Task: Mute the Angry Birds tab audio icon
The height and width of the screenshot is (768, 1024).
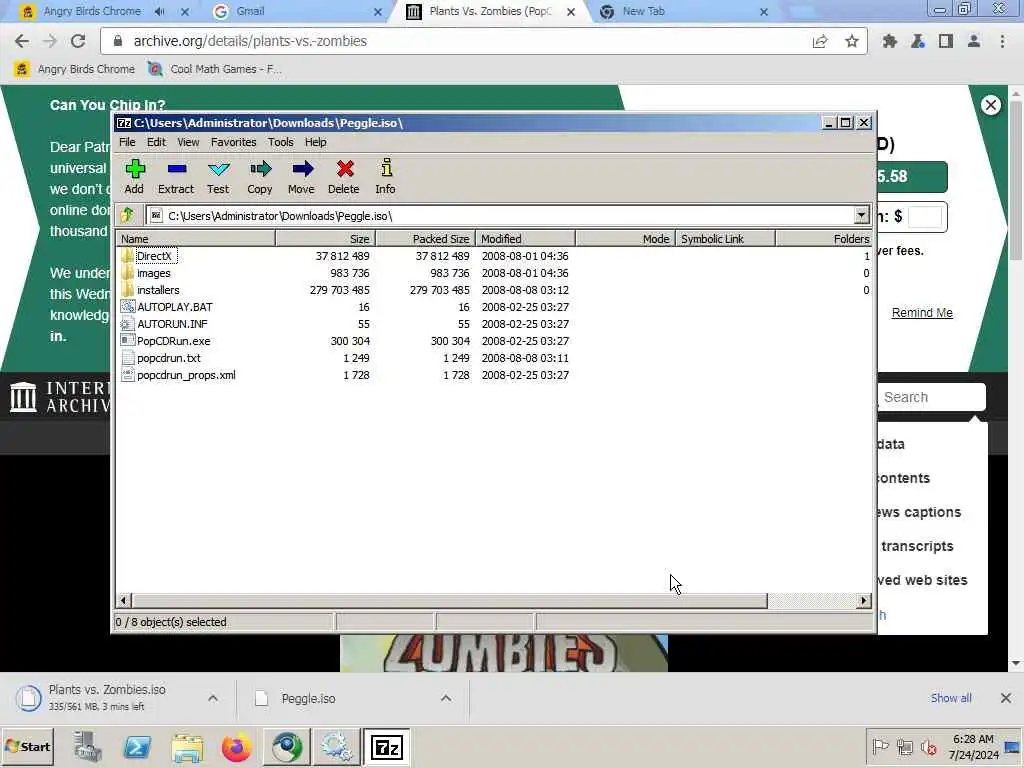Action: (160, 12)
